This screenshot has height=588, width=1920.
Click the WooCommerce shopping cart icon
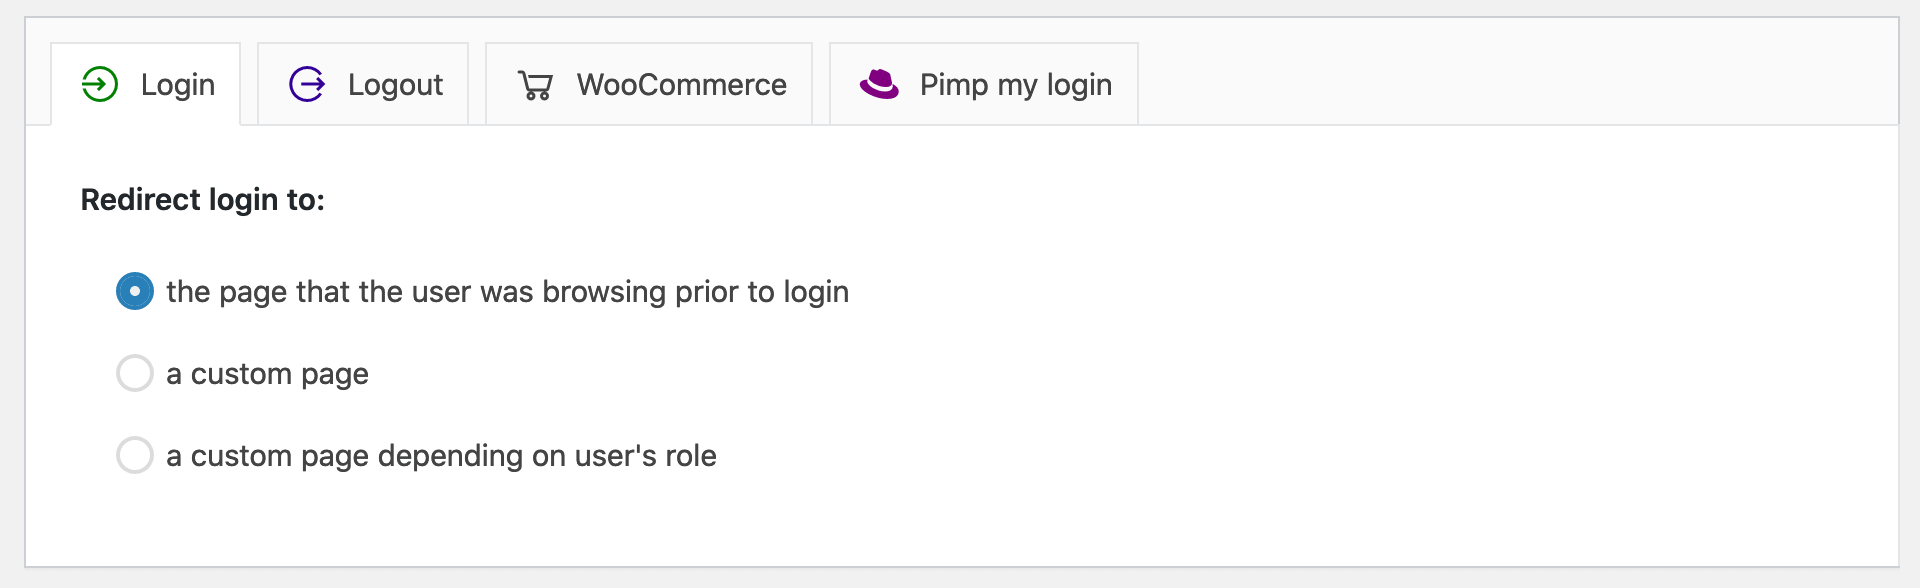536,85
